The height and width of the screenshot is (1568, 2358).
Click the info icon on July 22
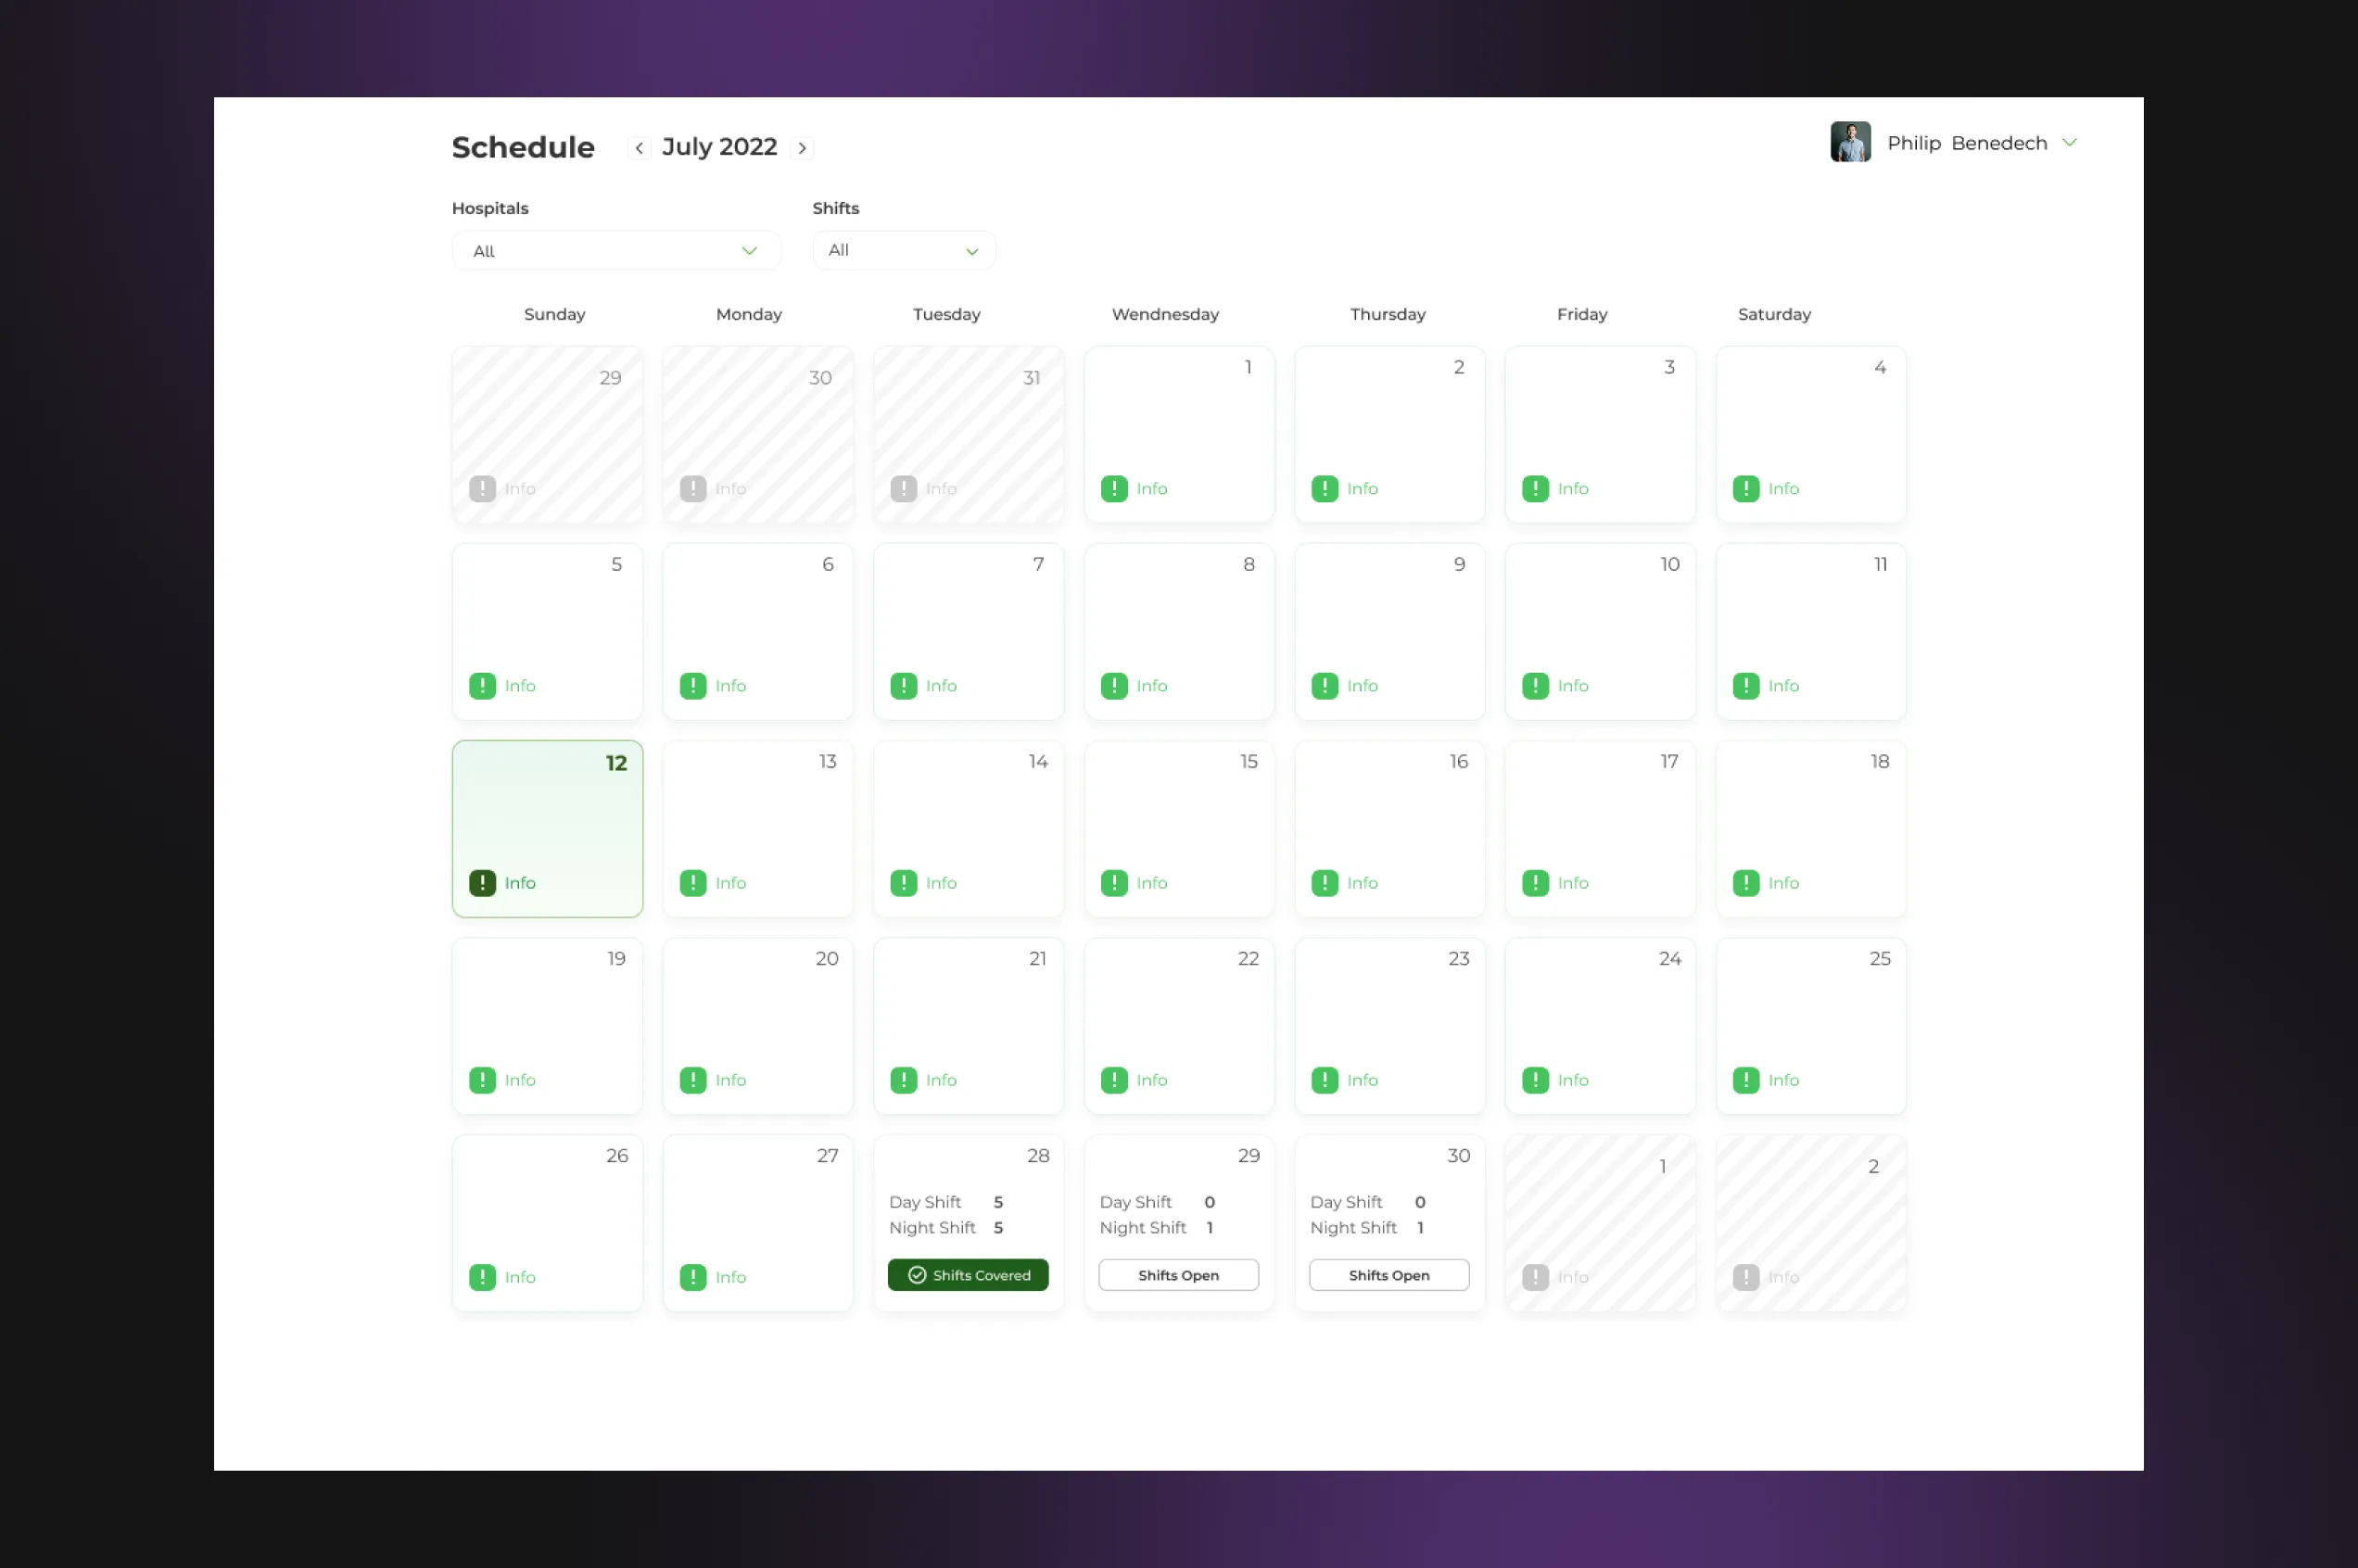(1114, 1080)
